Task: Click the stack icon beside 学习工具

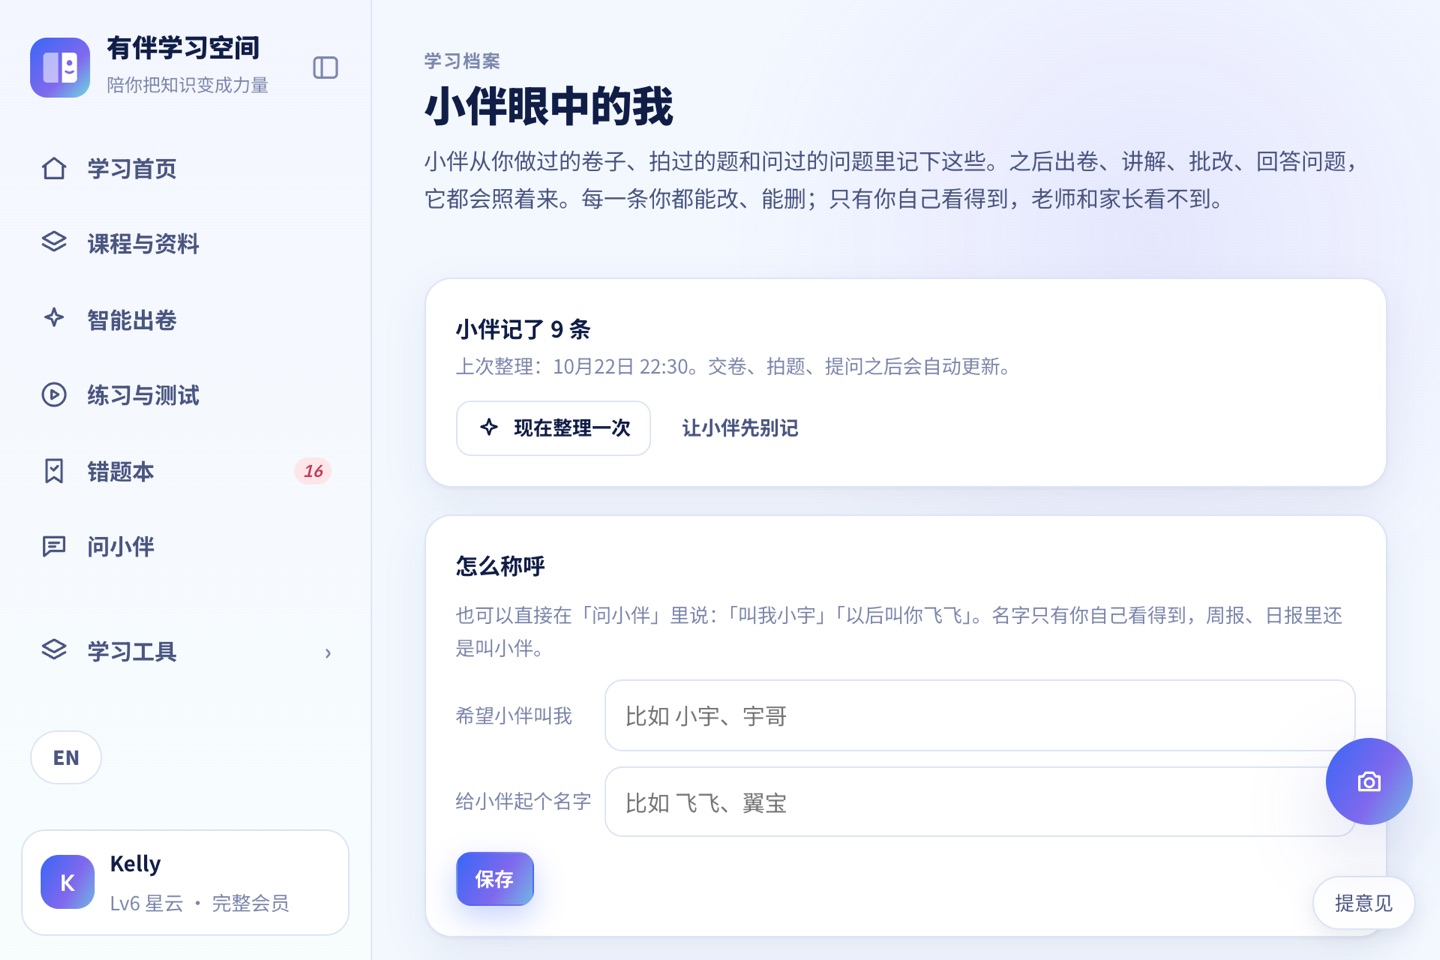Action: tap(54, 651)
